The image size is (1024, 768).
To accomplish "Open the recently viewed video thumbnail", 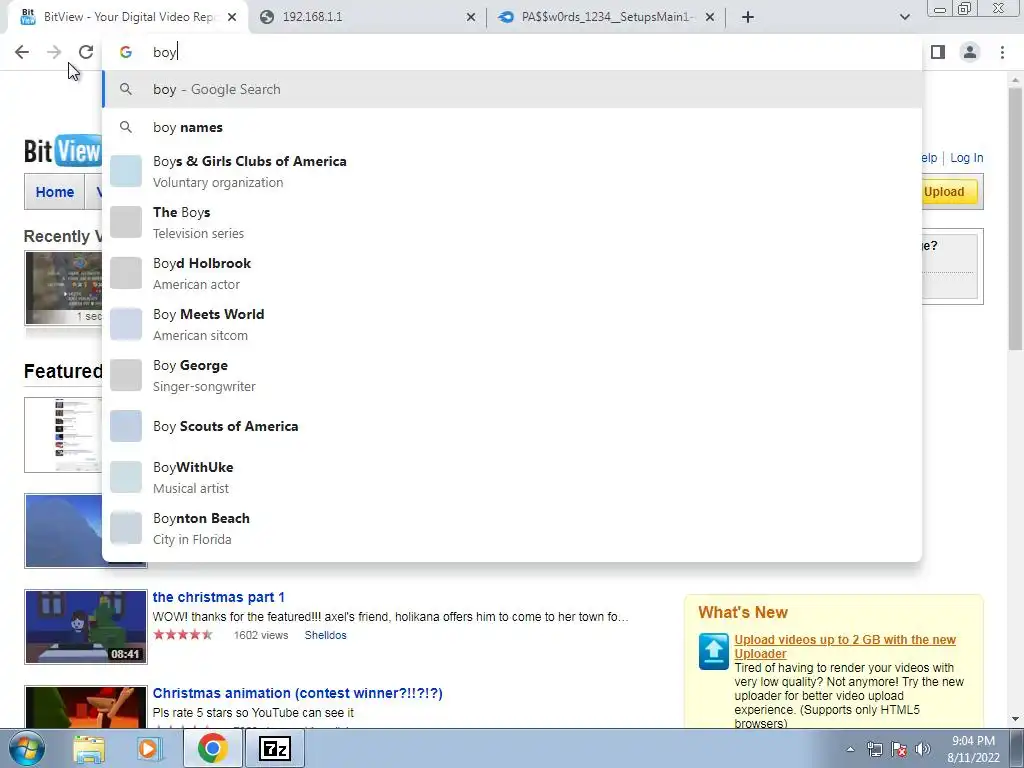I will click(x=63, y=287).
